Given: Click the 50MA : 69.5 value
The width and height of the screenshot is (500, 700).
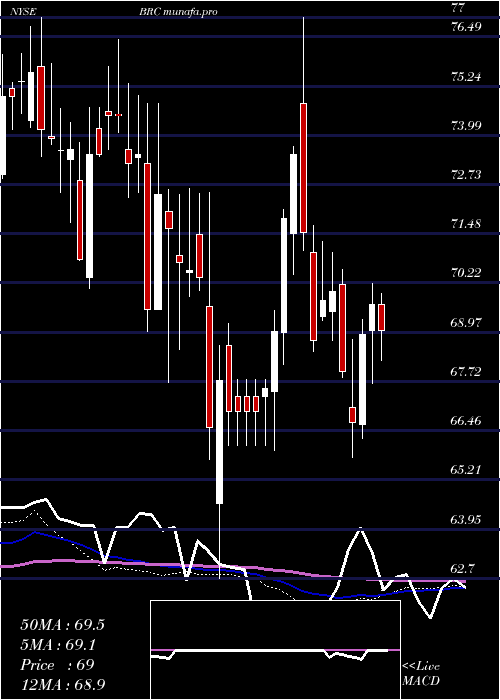Looking at the screenshot, I should pyautogui.click(x=62, y=625).
